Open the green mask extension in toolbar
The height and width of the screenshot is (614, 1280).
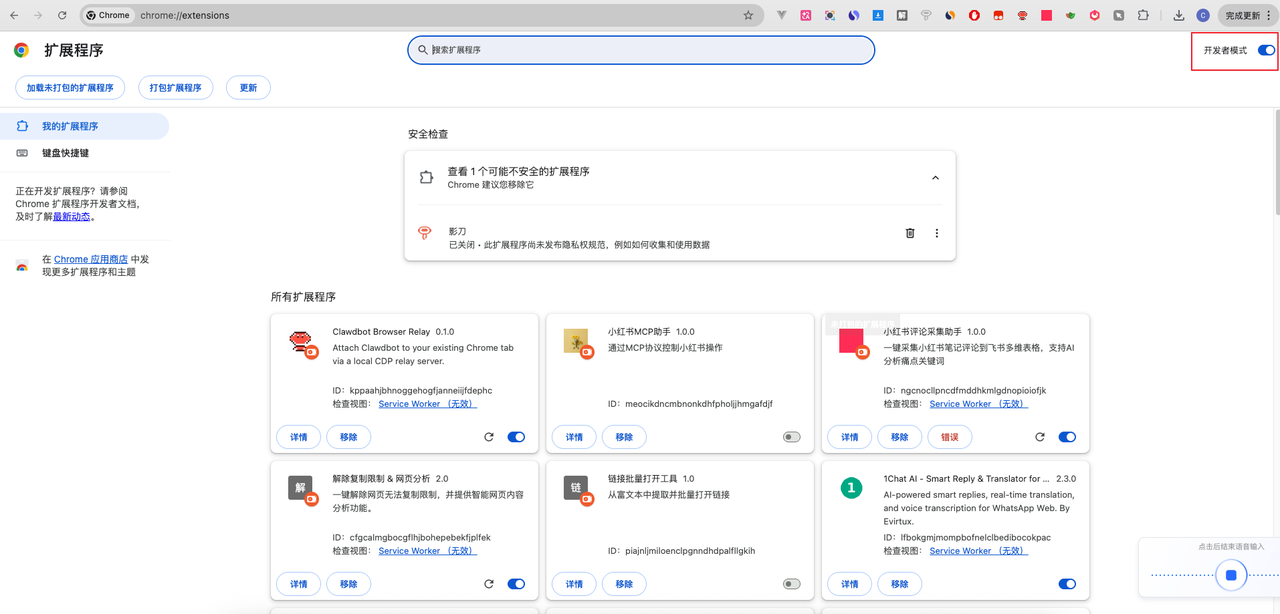pos(1070,15)
